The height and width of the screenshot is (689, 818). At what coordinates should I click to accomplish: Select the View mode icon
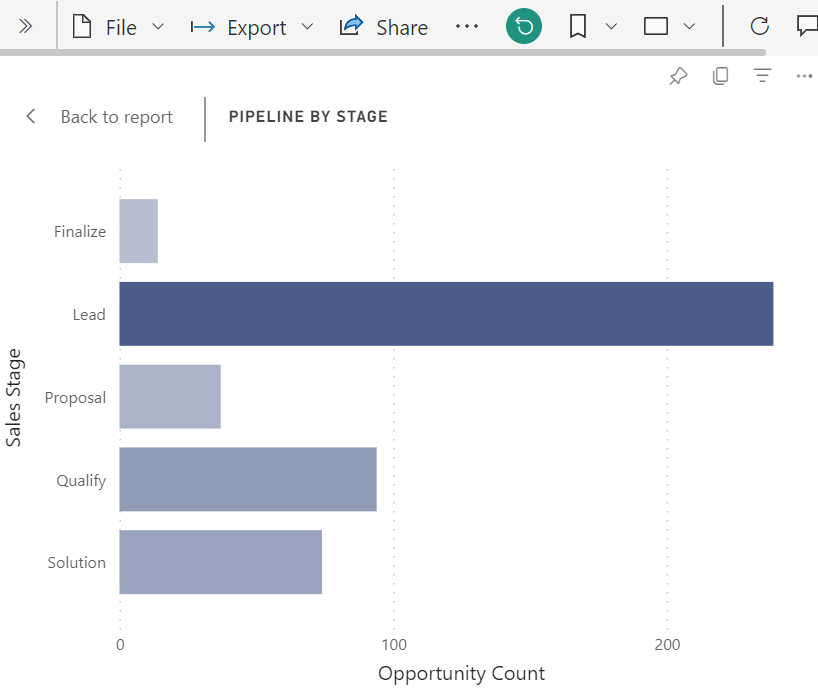click(656, 27)
